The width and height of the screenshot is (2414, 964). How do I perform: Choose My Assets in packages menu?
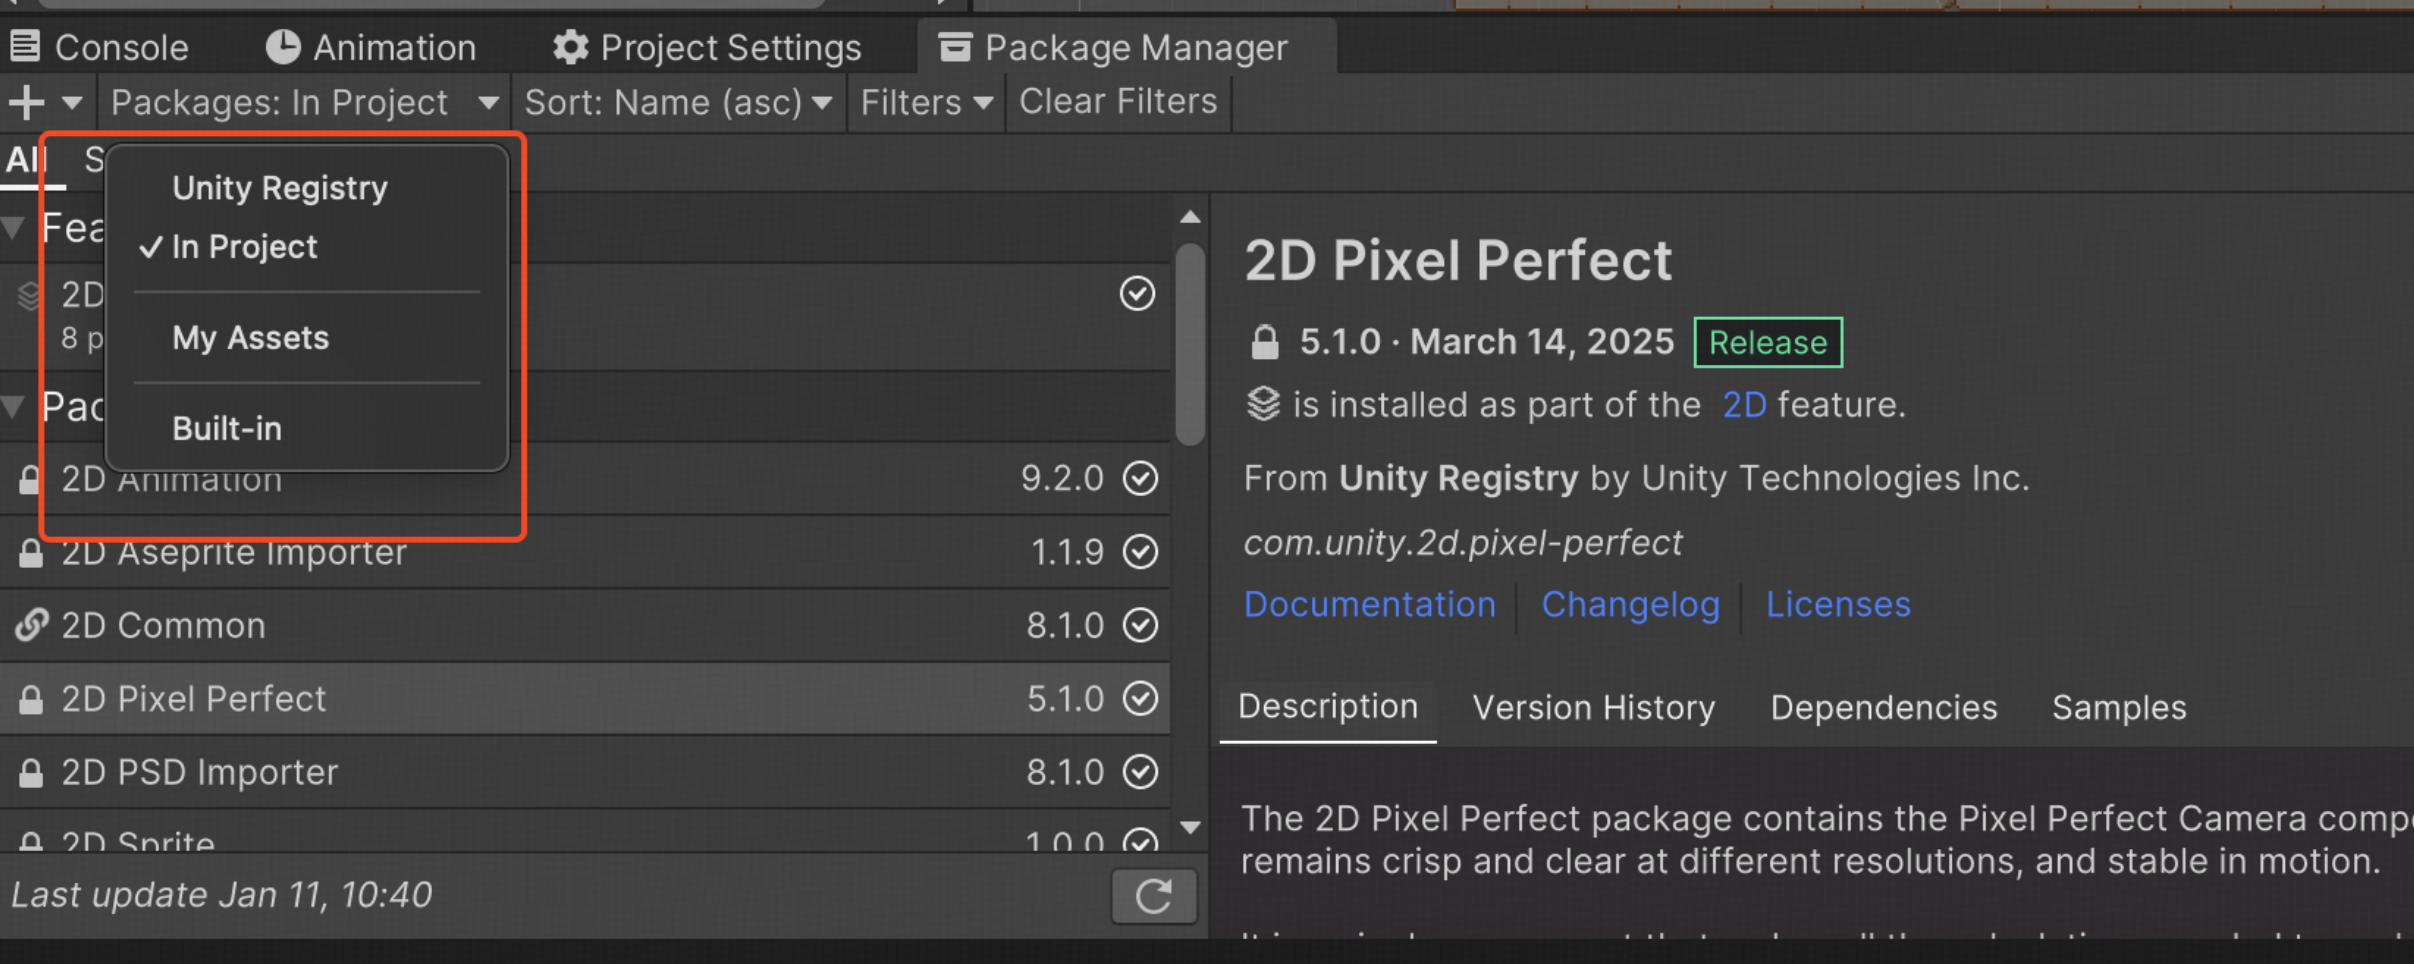[250, 338]
